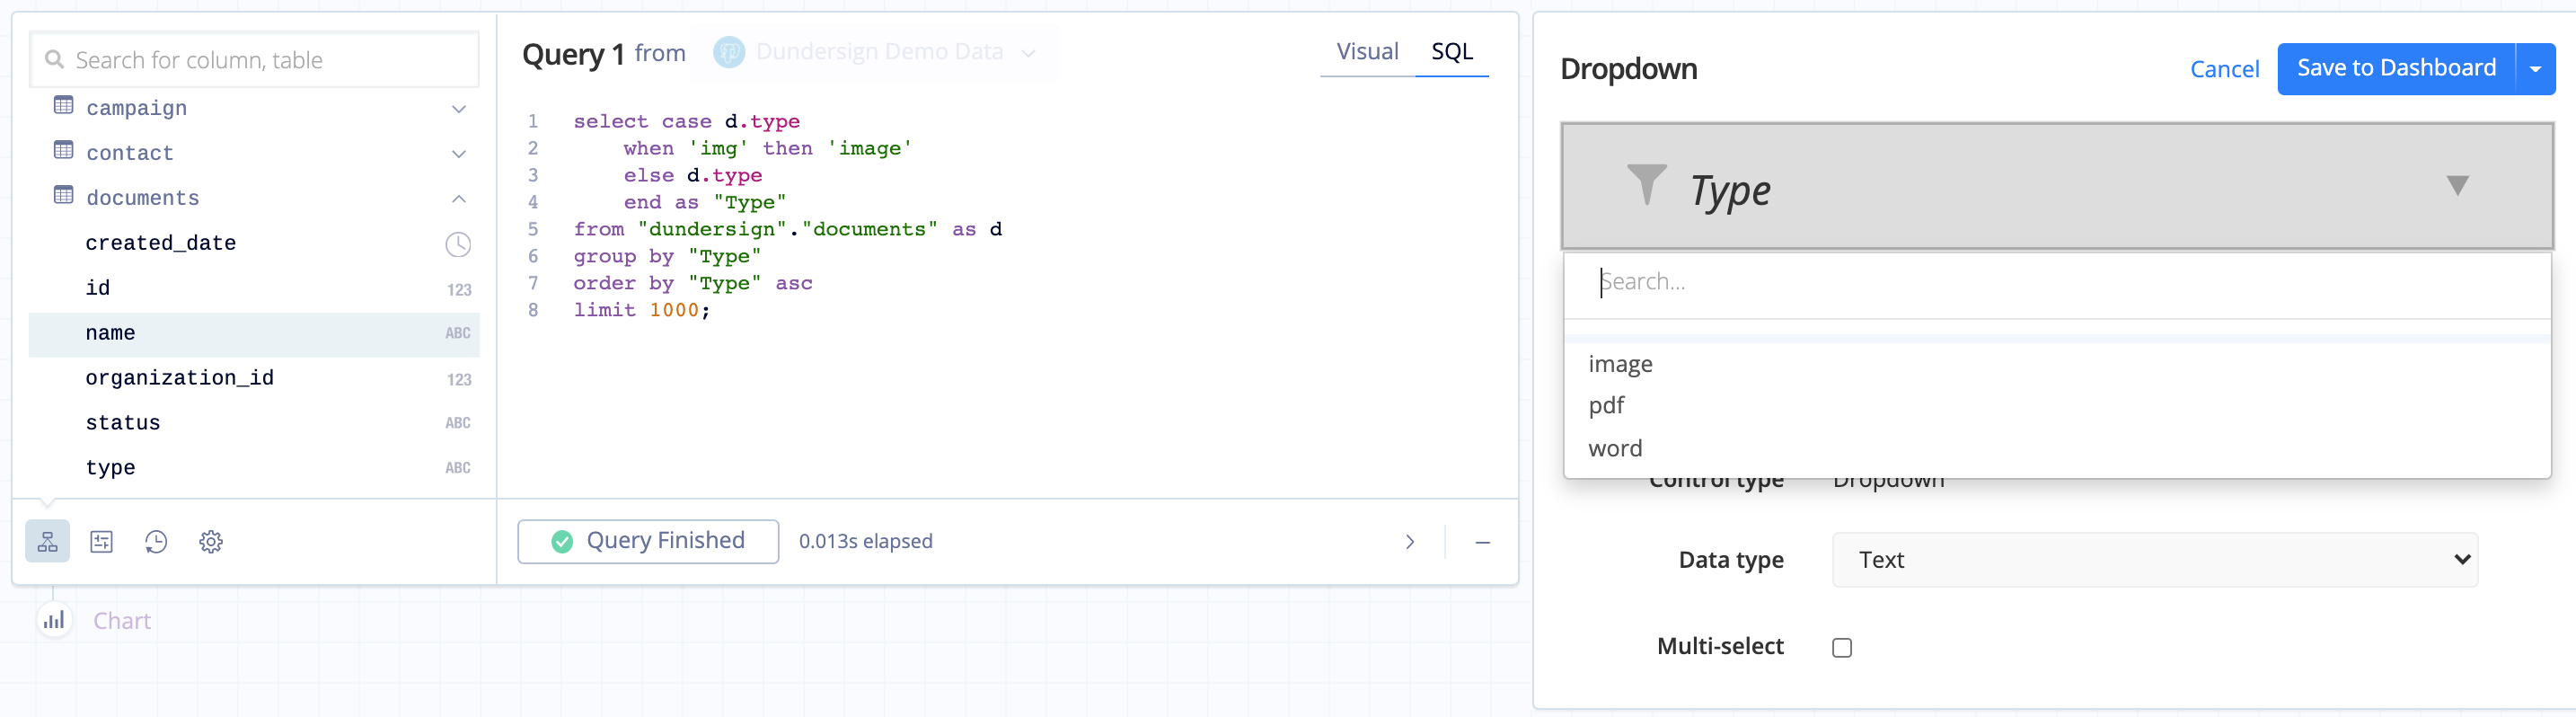Open the Save to Dashboard arrow menu

click(x=2535, y=69)
